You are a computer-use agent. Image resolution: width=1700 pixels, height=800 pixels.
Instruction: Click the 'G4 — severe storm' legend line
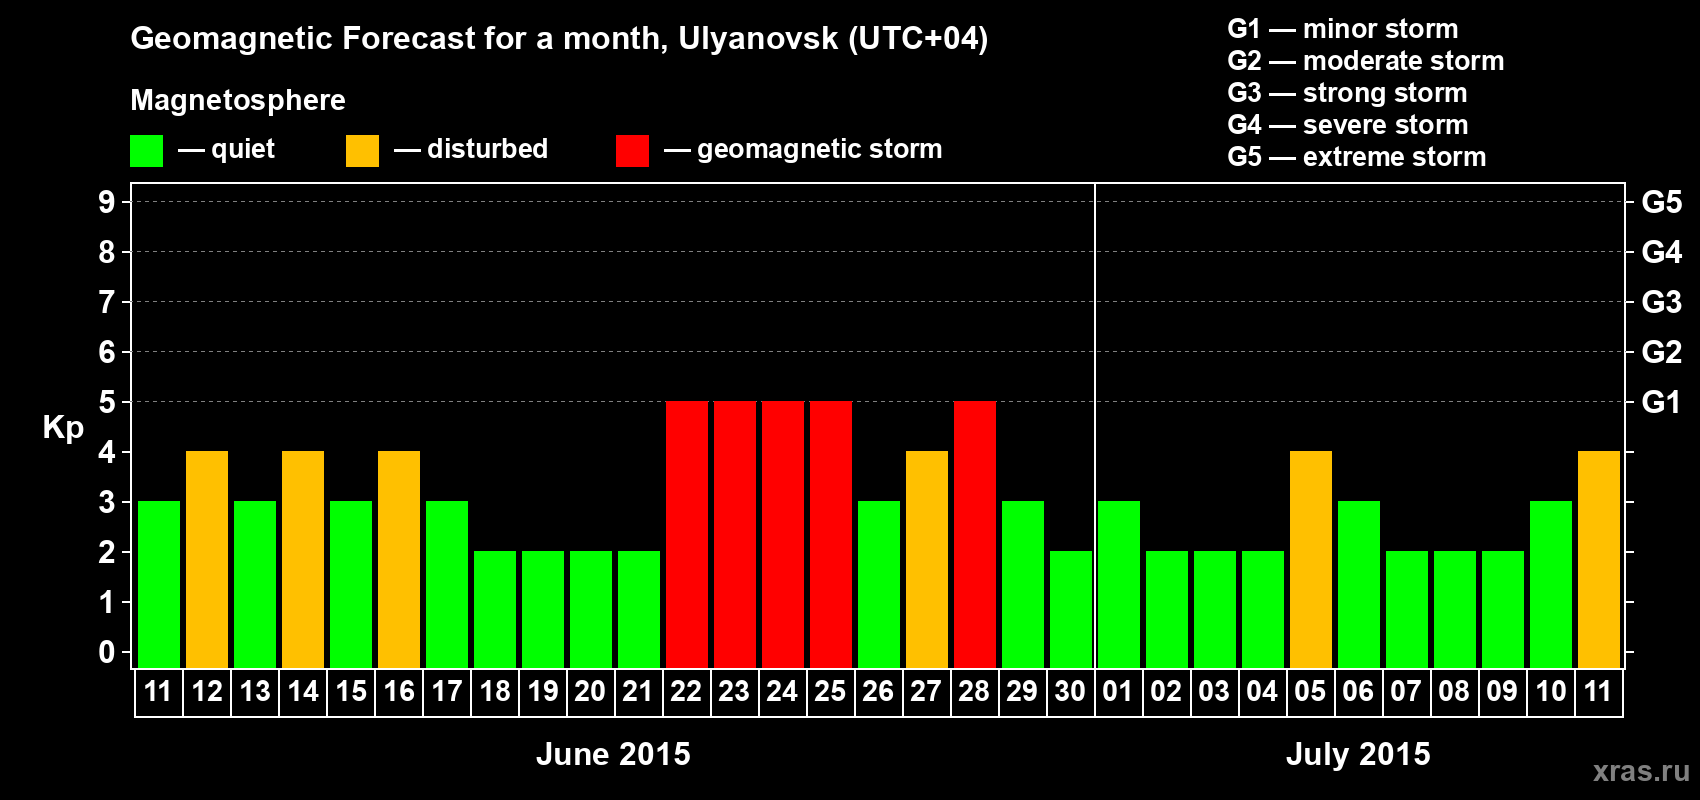click(x=1348, y=125)
